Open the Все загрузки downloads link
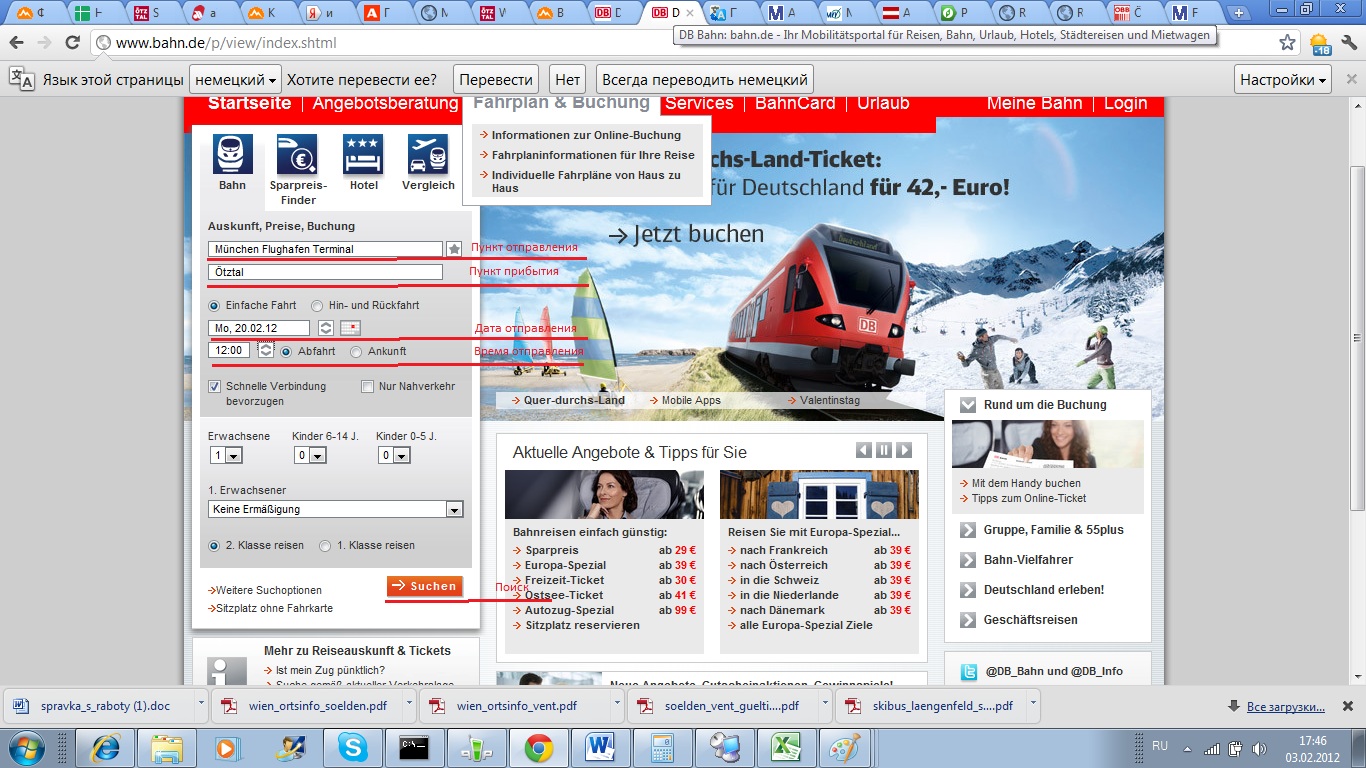 click(x=1286, y=707)
